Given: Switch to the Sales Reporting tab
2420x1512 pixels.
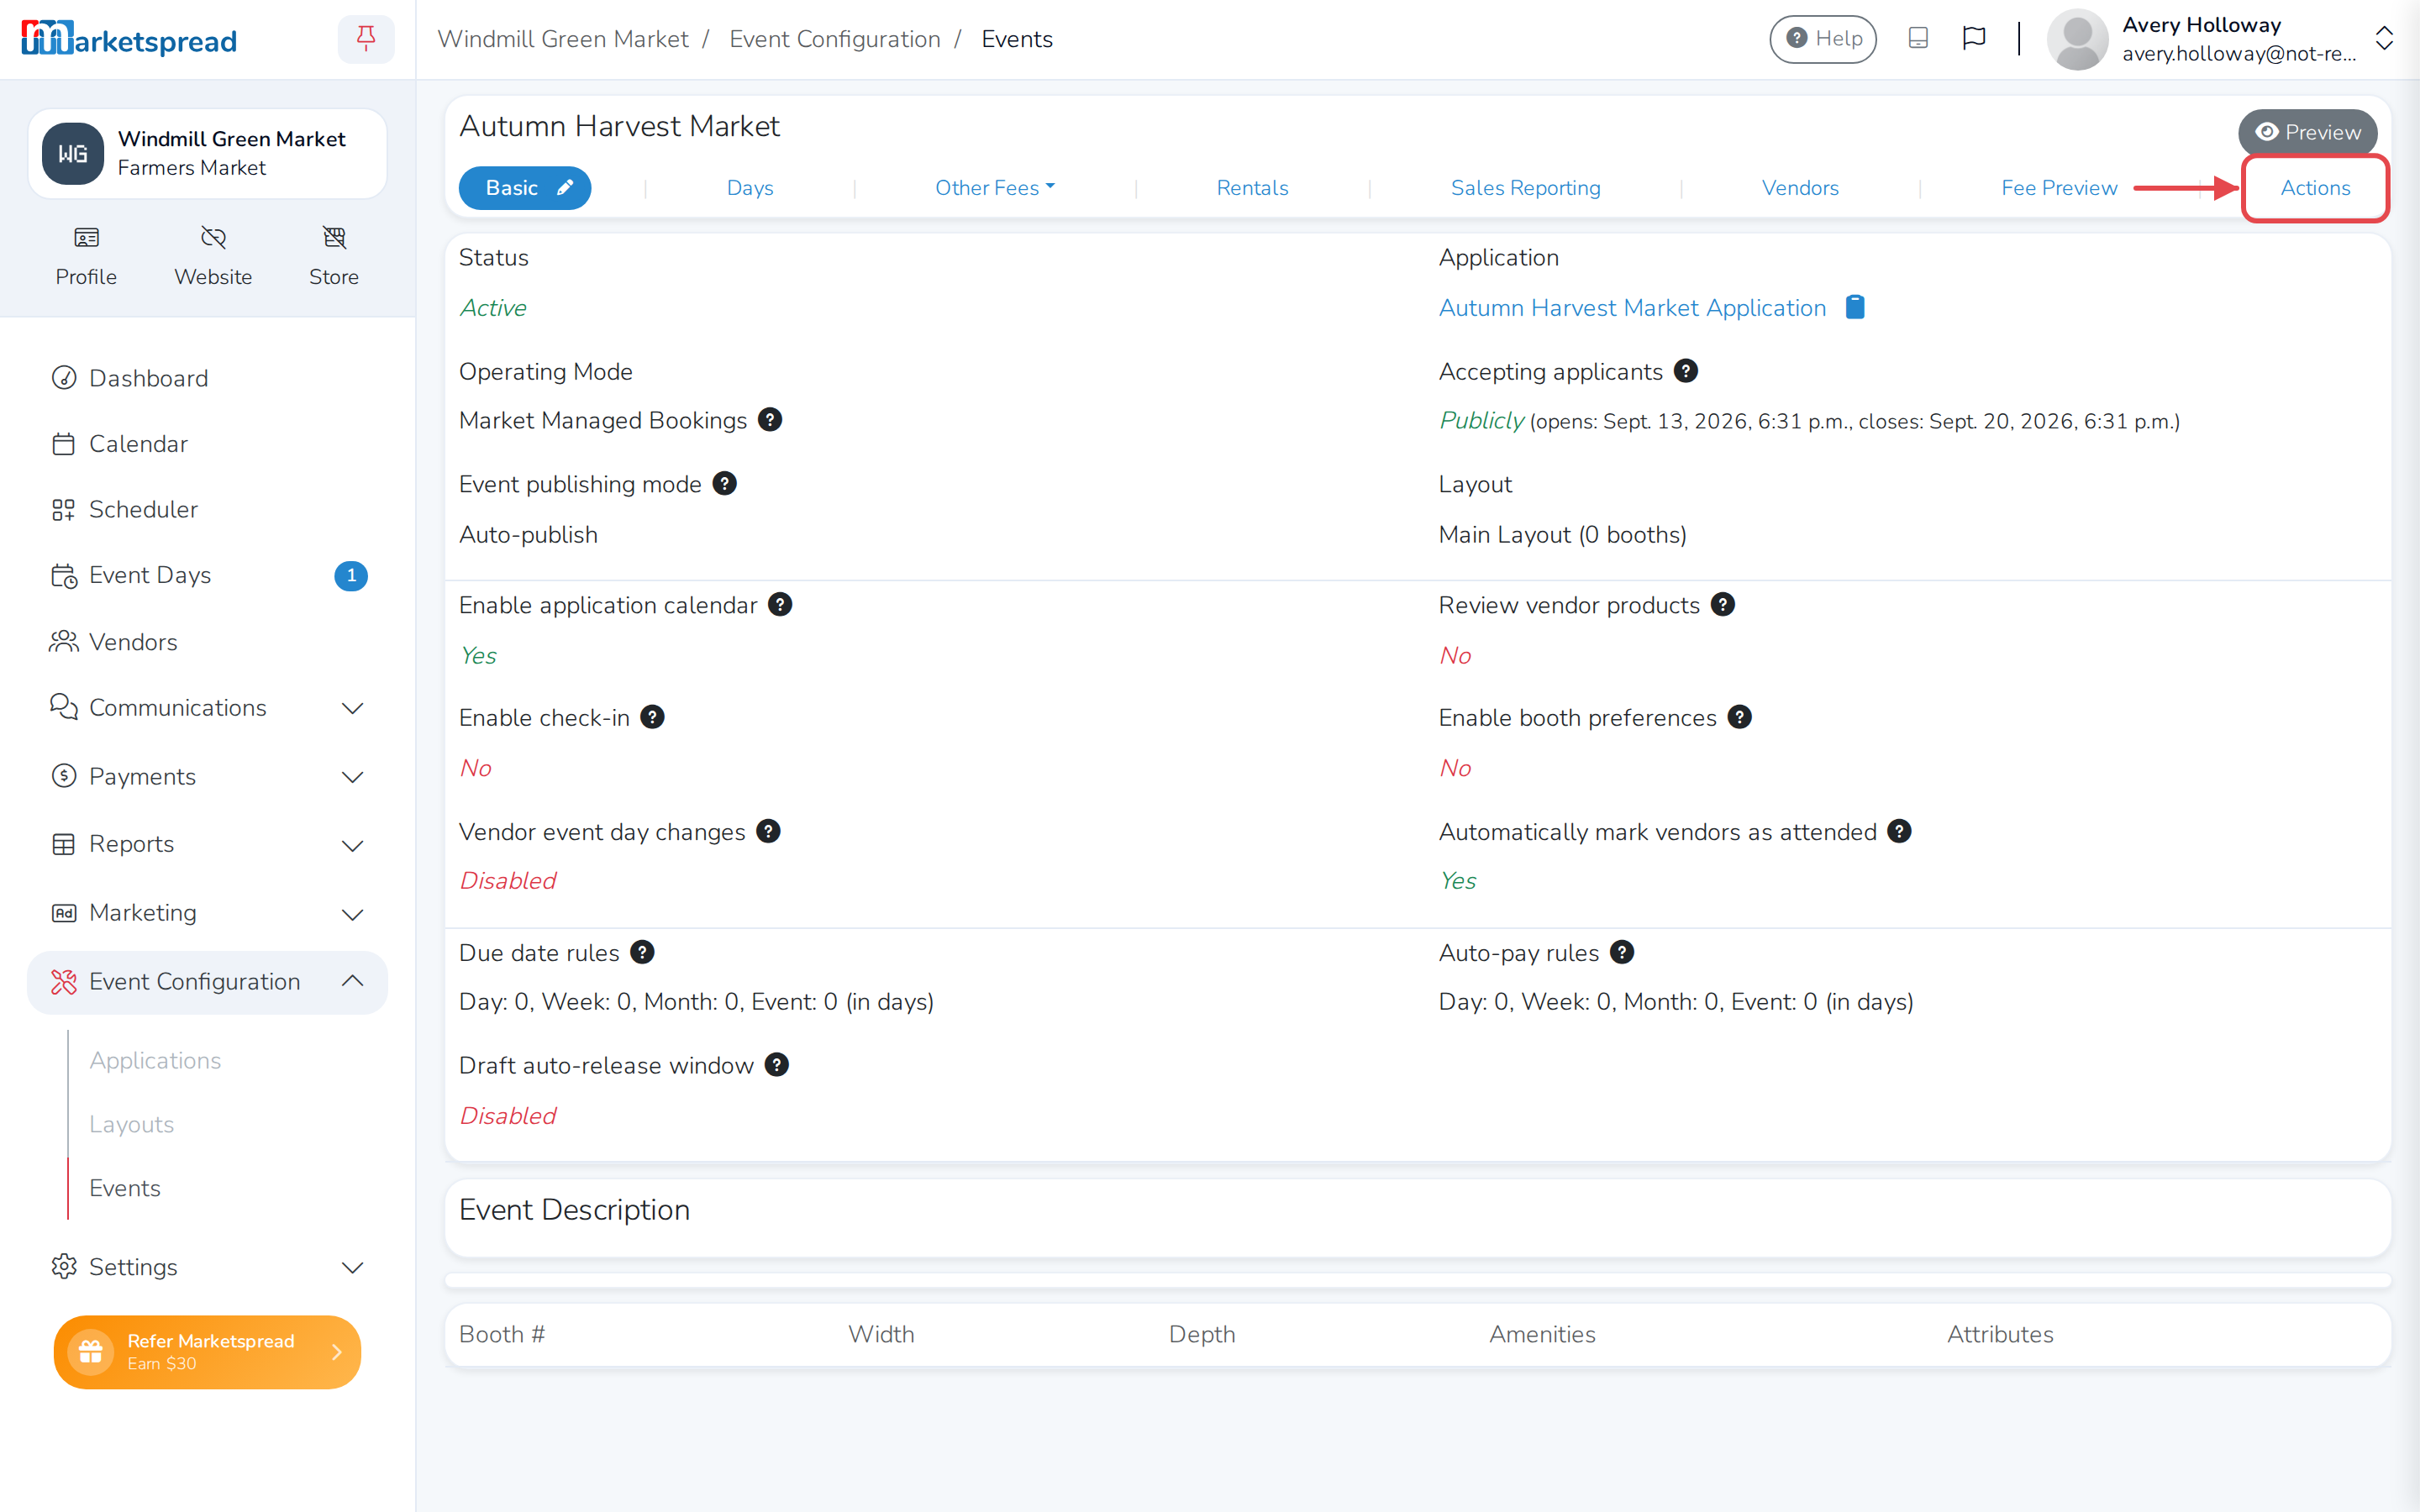Looking at the screenshot, I should pyautogui.click(x=1525, y=188).
